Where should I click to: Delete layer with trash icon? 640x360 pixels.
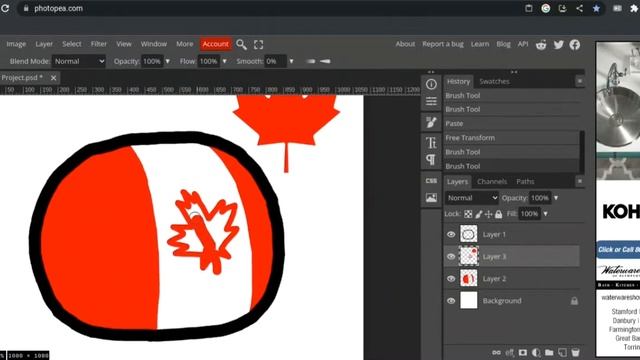tap(575, 352)
